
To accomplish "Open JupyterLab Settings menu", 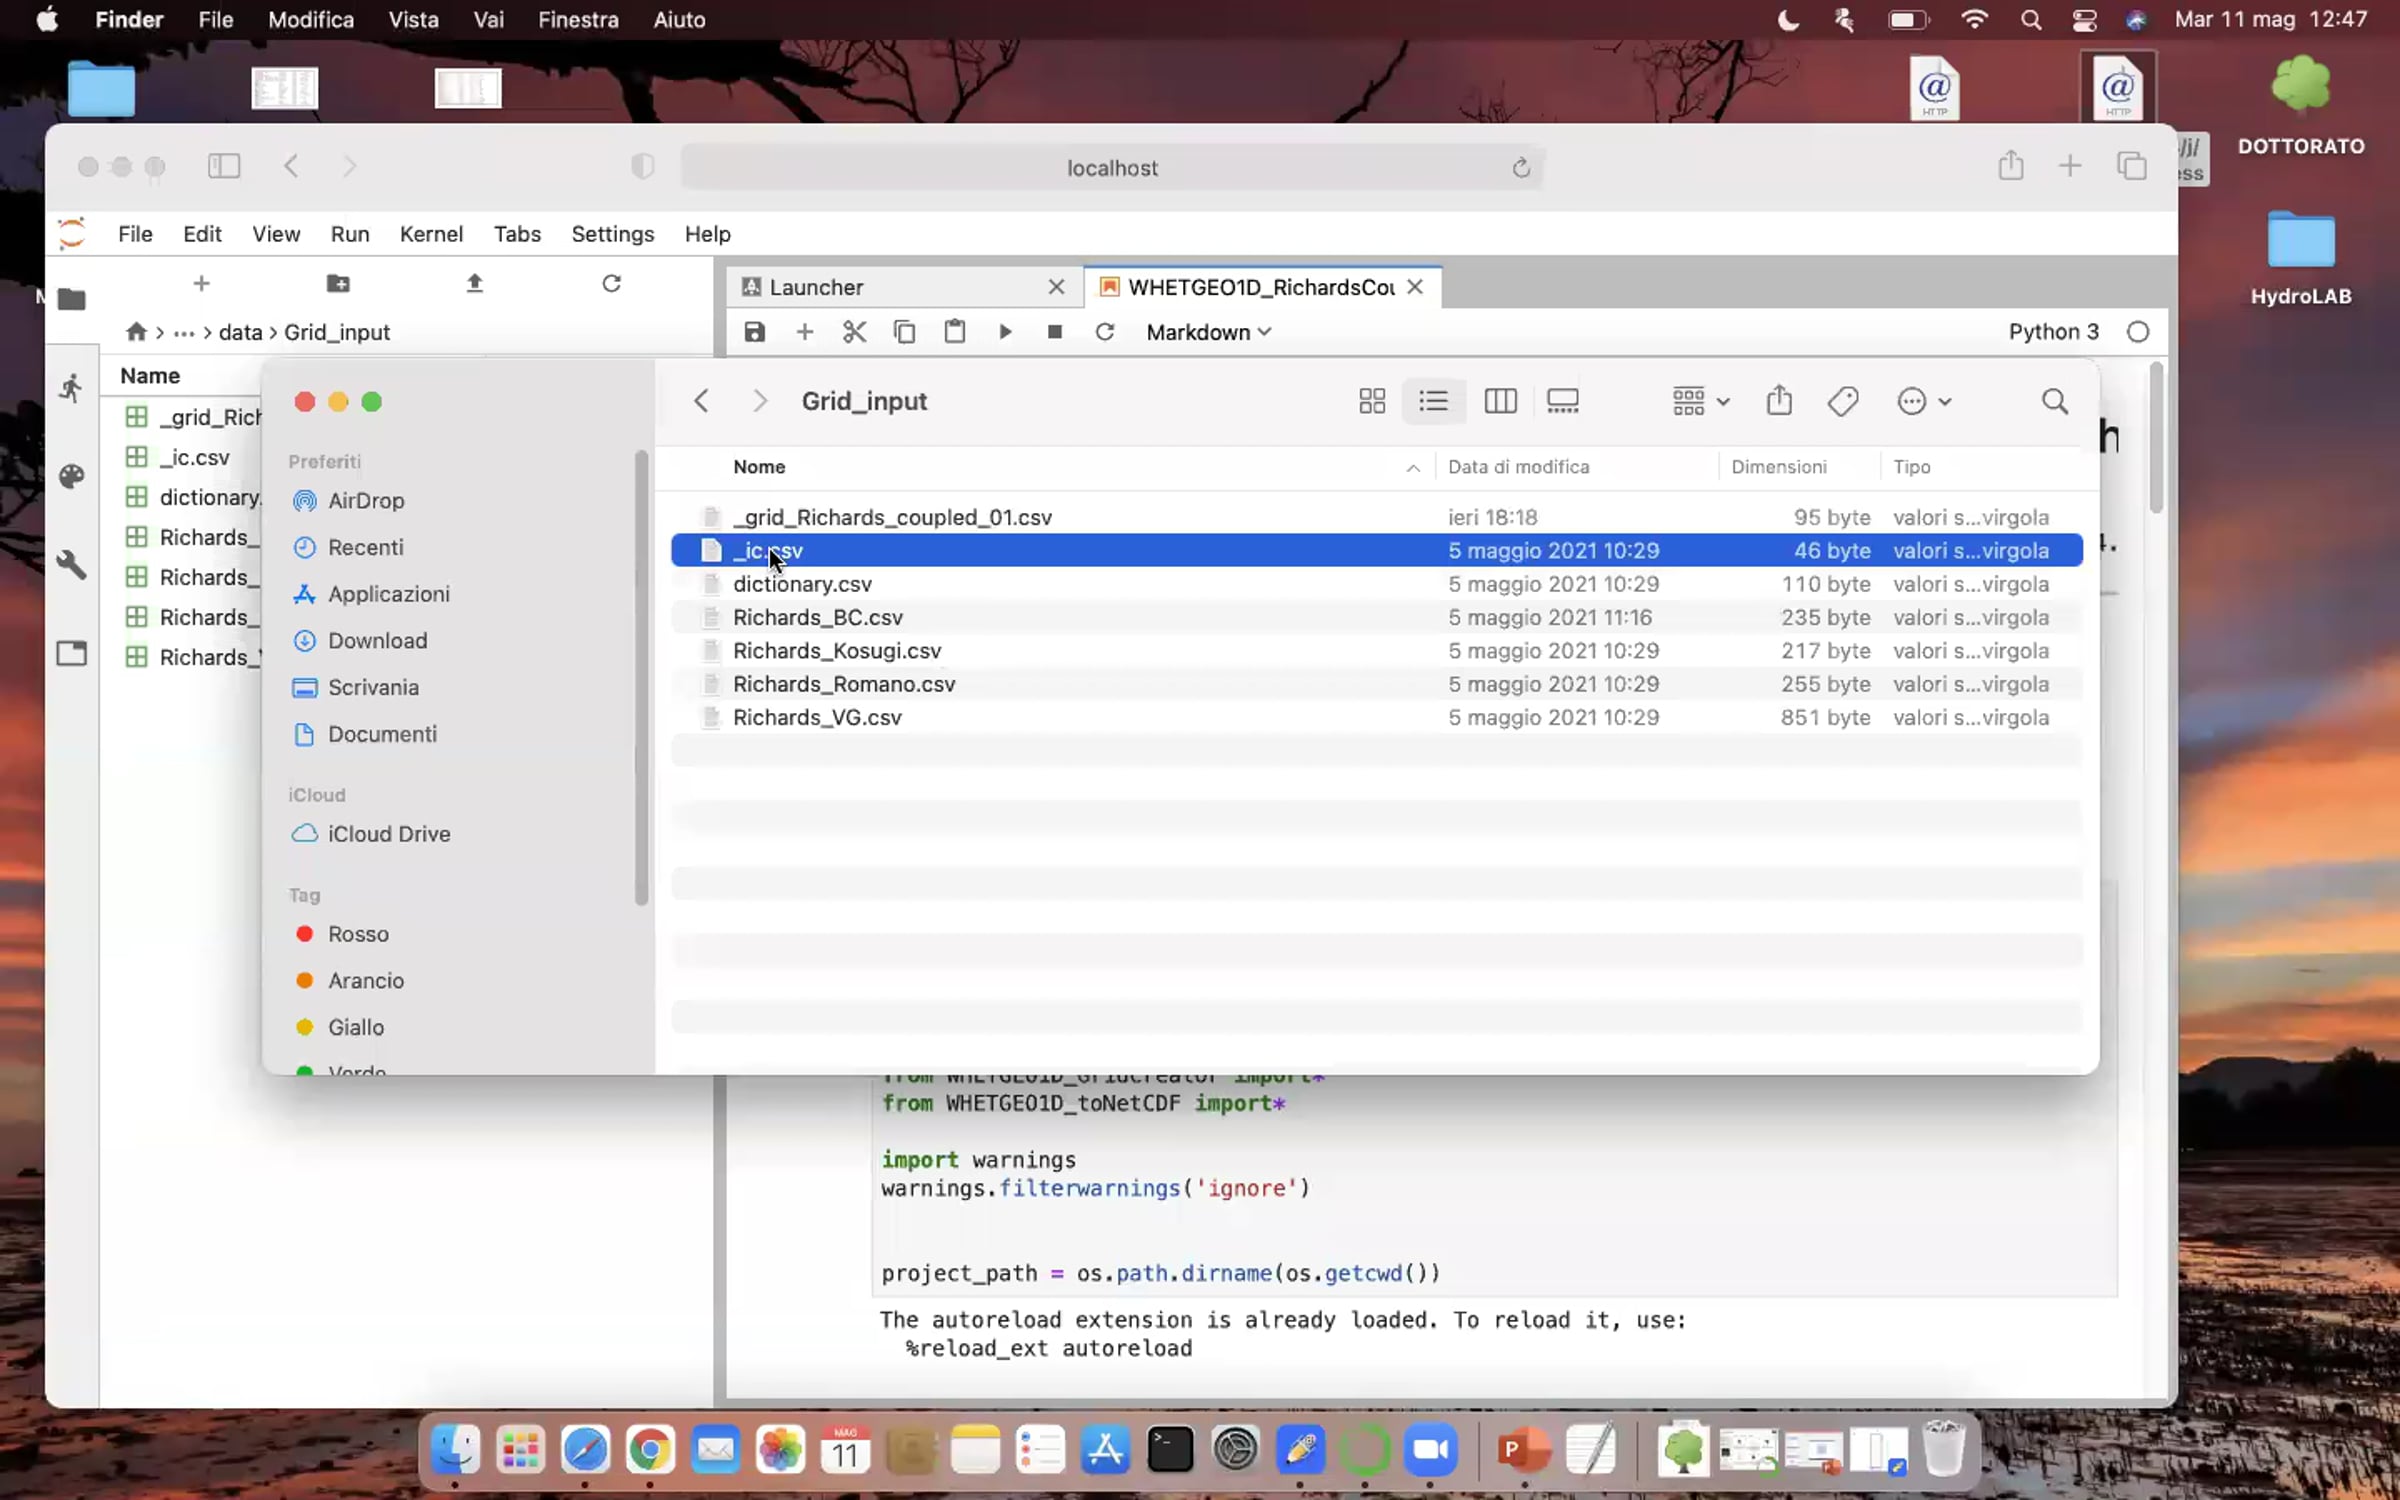I will point(612,234).
